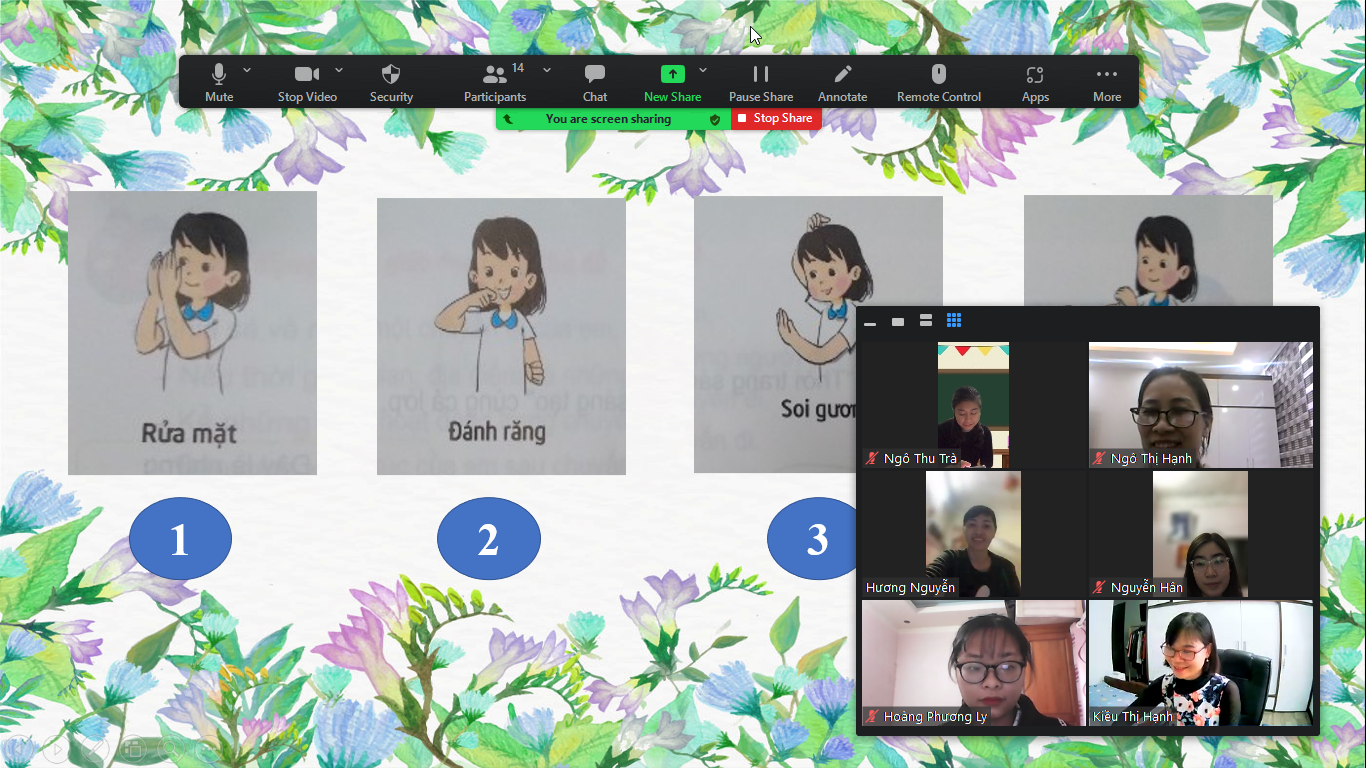Screen dimensions: 1366x768
Task: Go to next slide using play arrow
Action: pos(57,747)
